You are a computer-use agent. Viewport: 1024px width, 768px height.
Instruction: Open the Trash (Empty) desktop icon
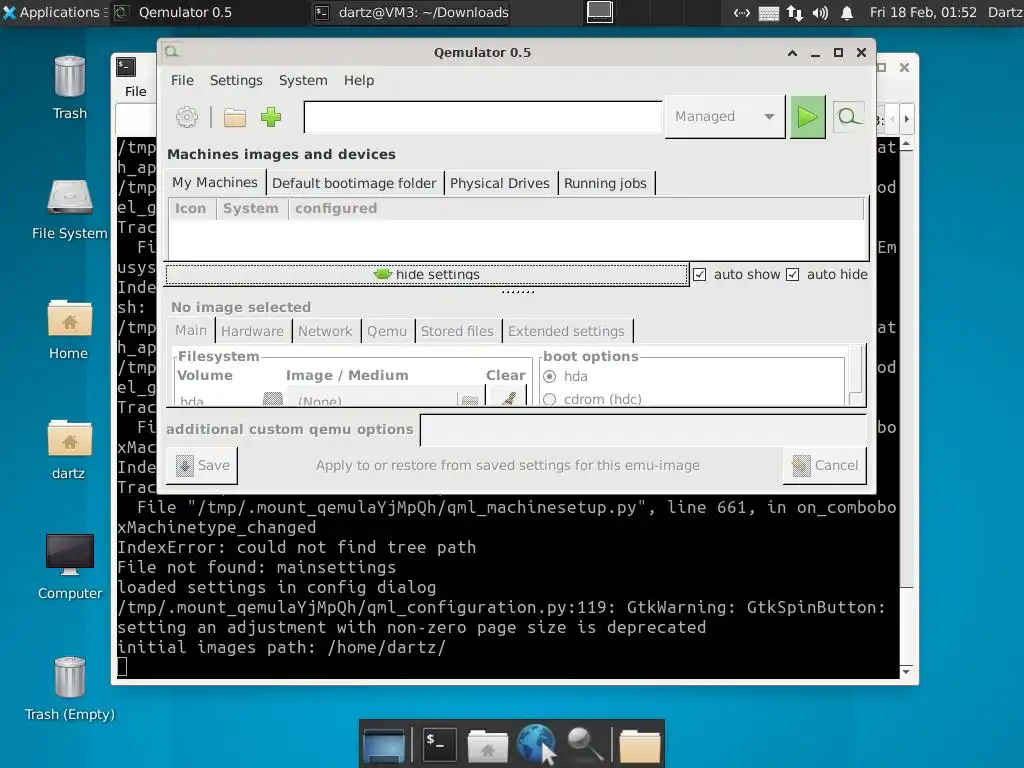click(x=70, y=689)
